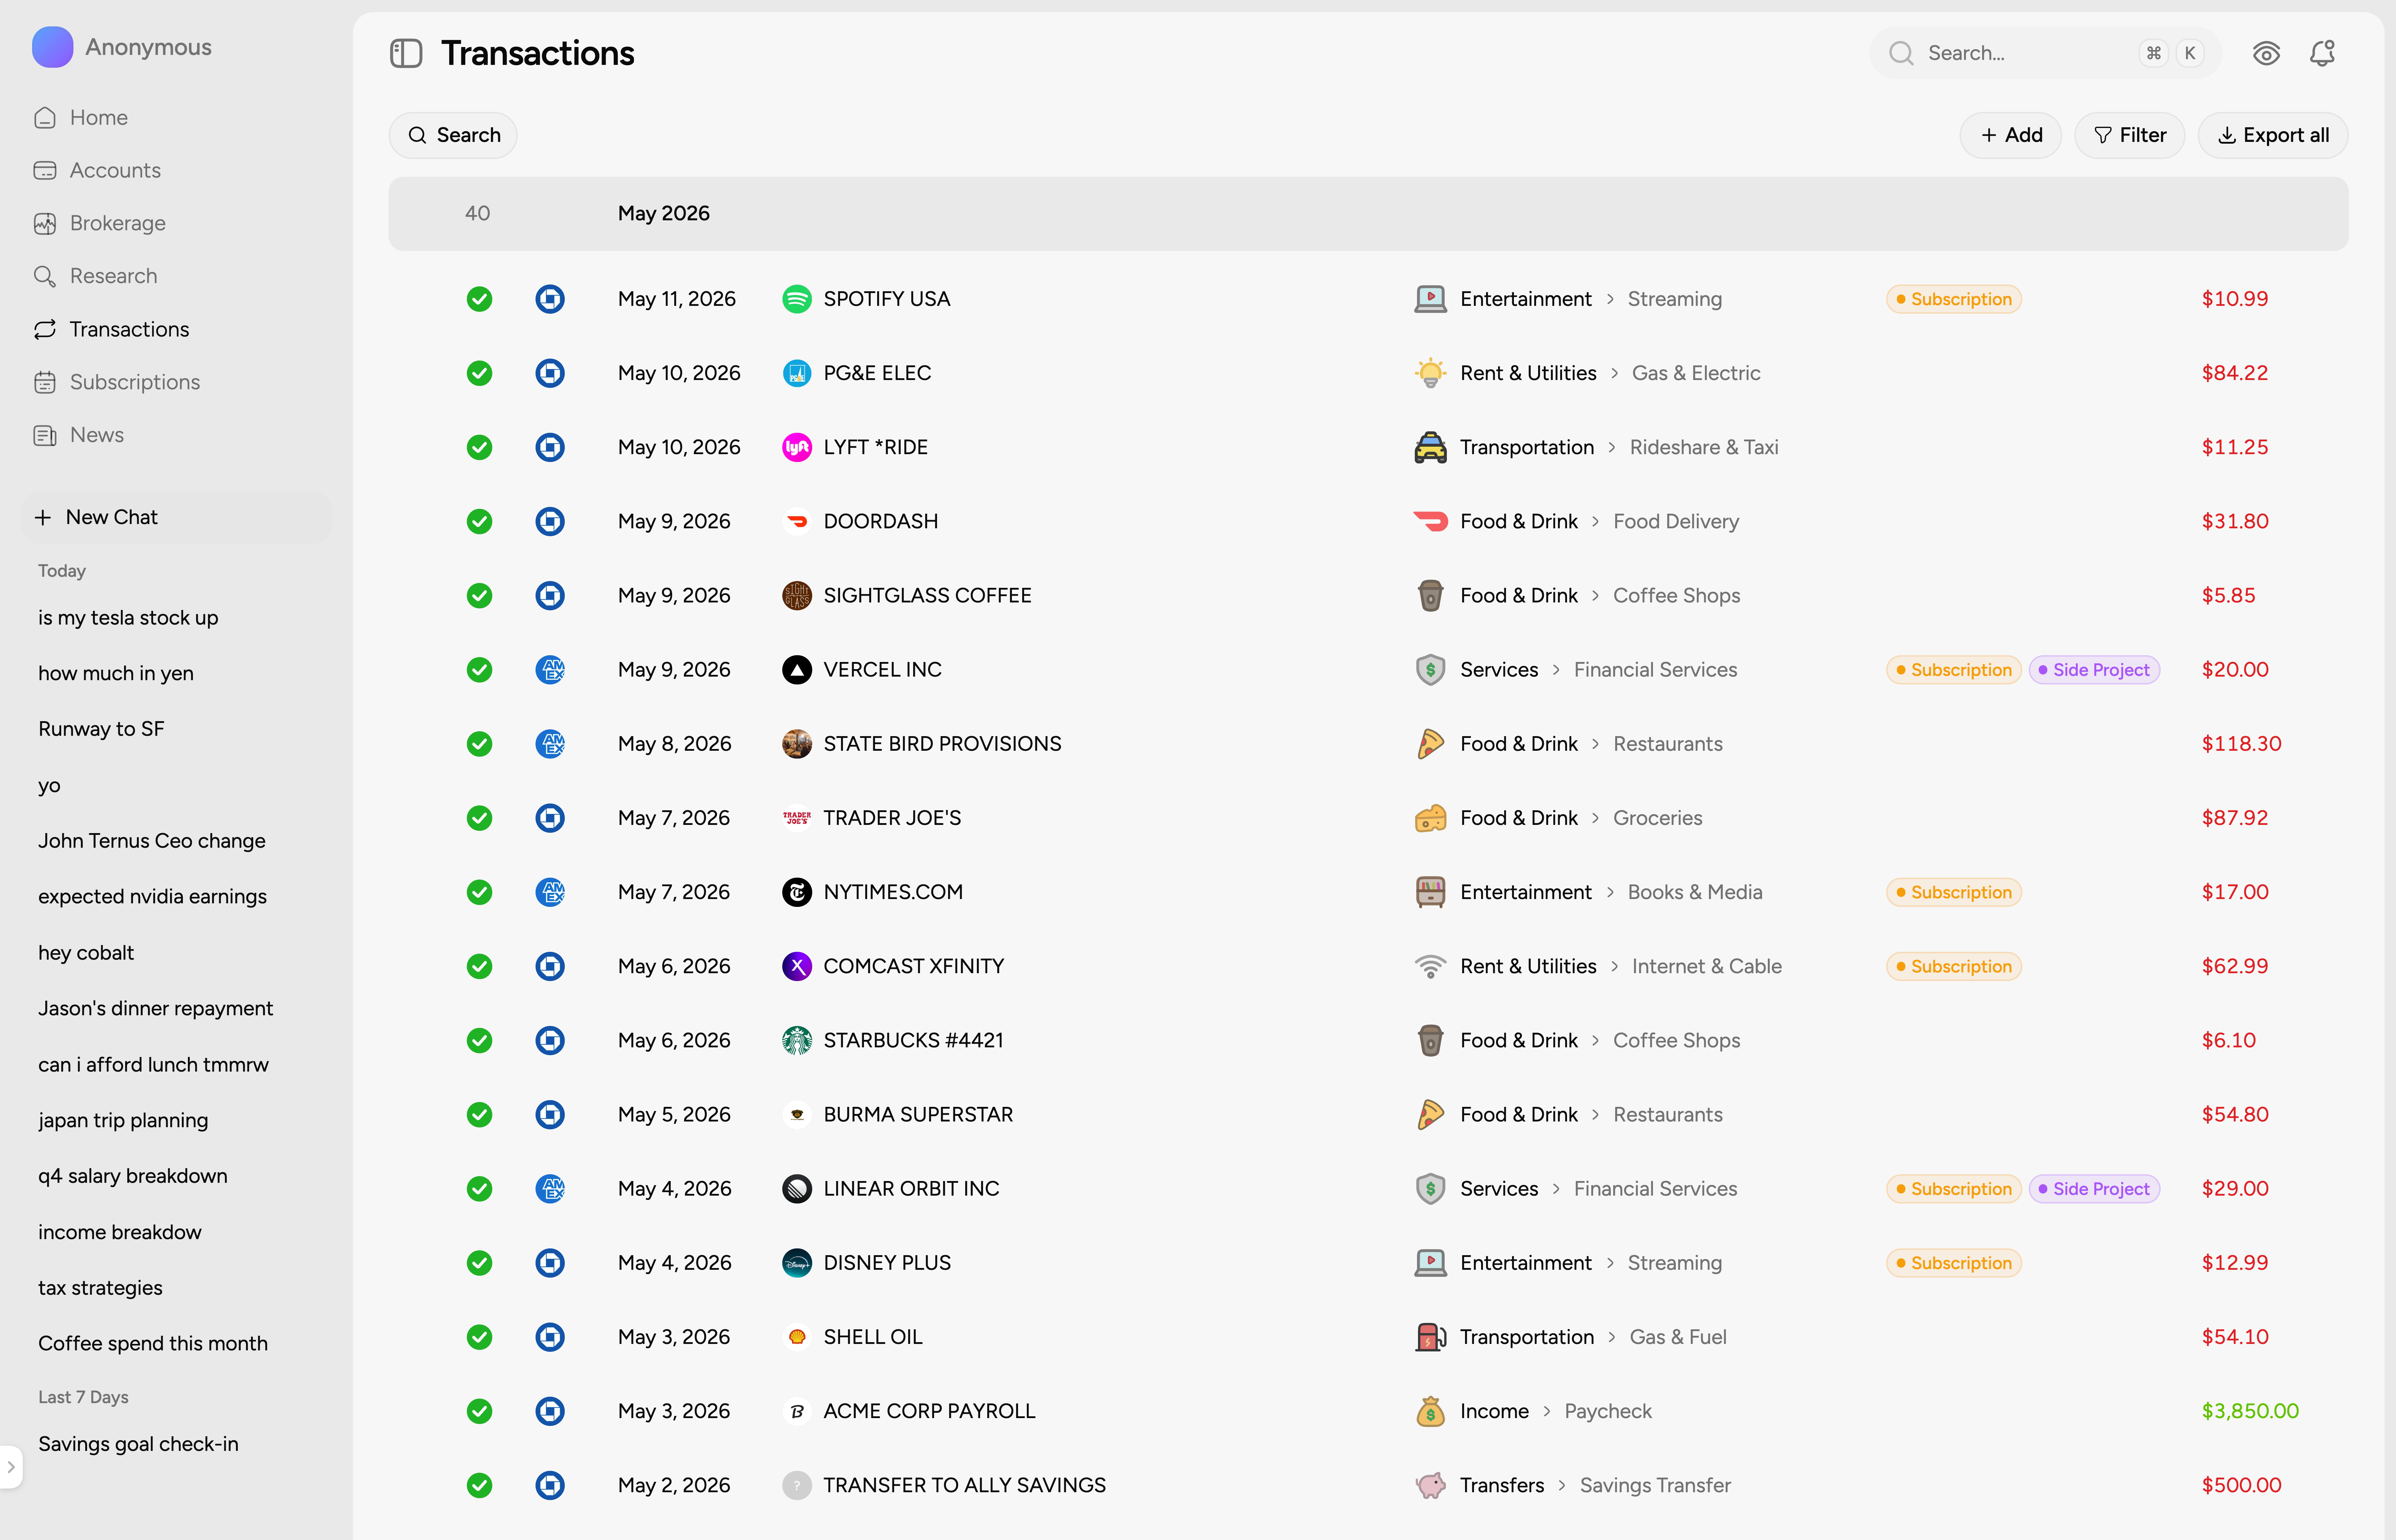This screenshot has width=2396, height=1540.
Task: Click the Subscription tag on NYTimes row
Action: [x=1953, y=892]
